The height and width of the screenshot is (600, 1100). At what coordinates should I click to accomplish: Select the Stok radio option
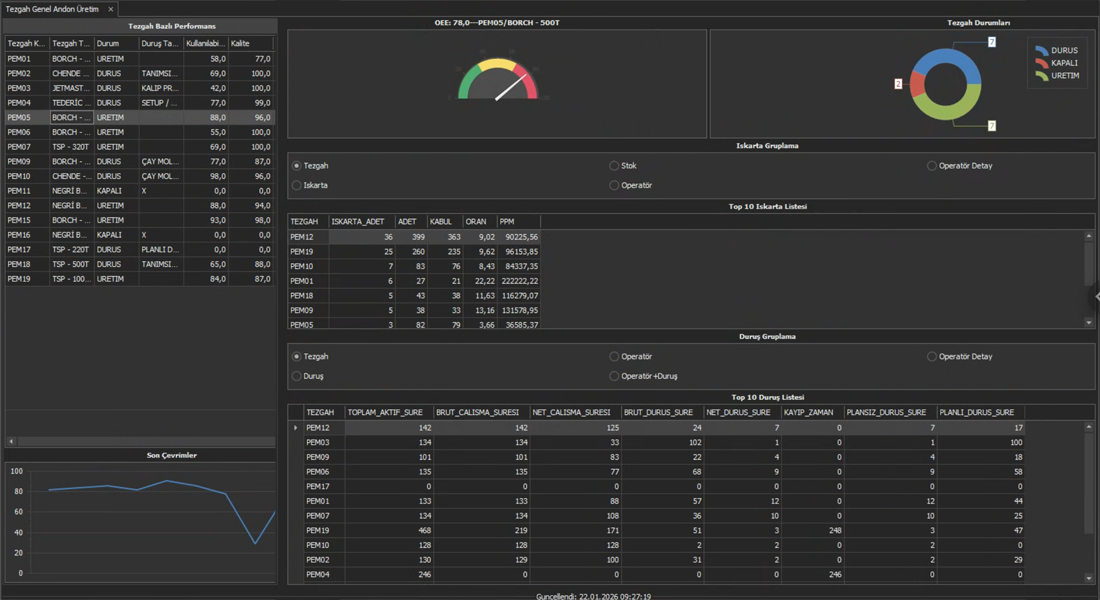[615, 166]
